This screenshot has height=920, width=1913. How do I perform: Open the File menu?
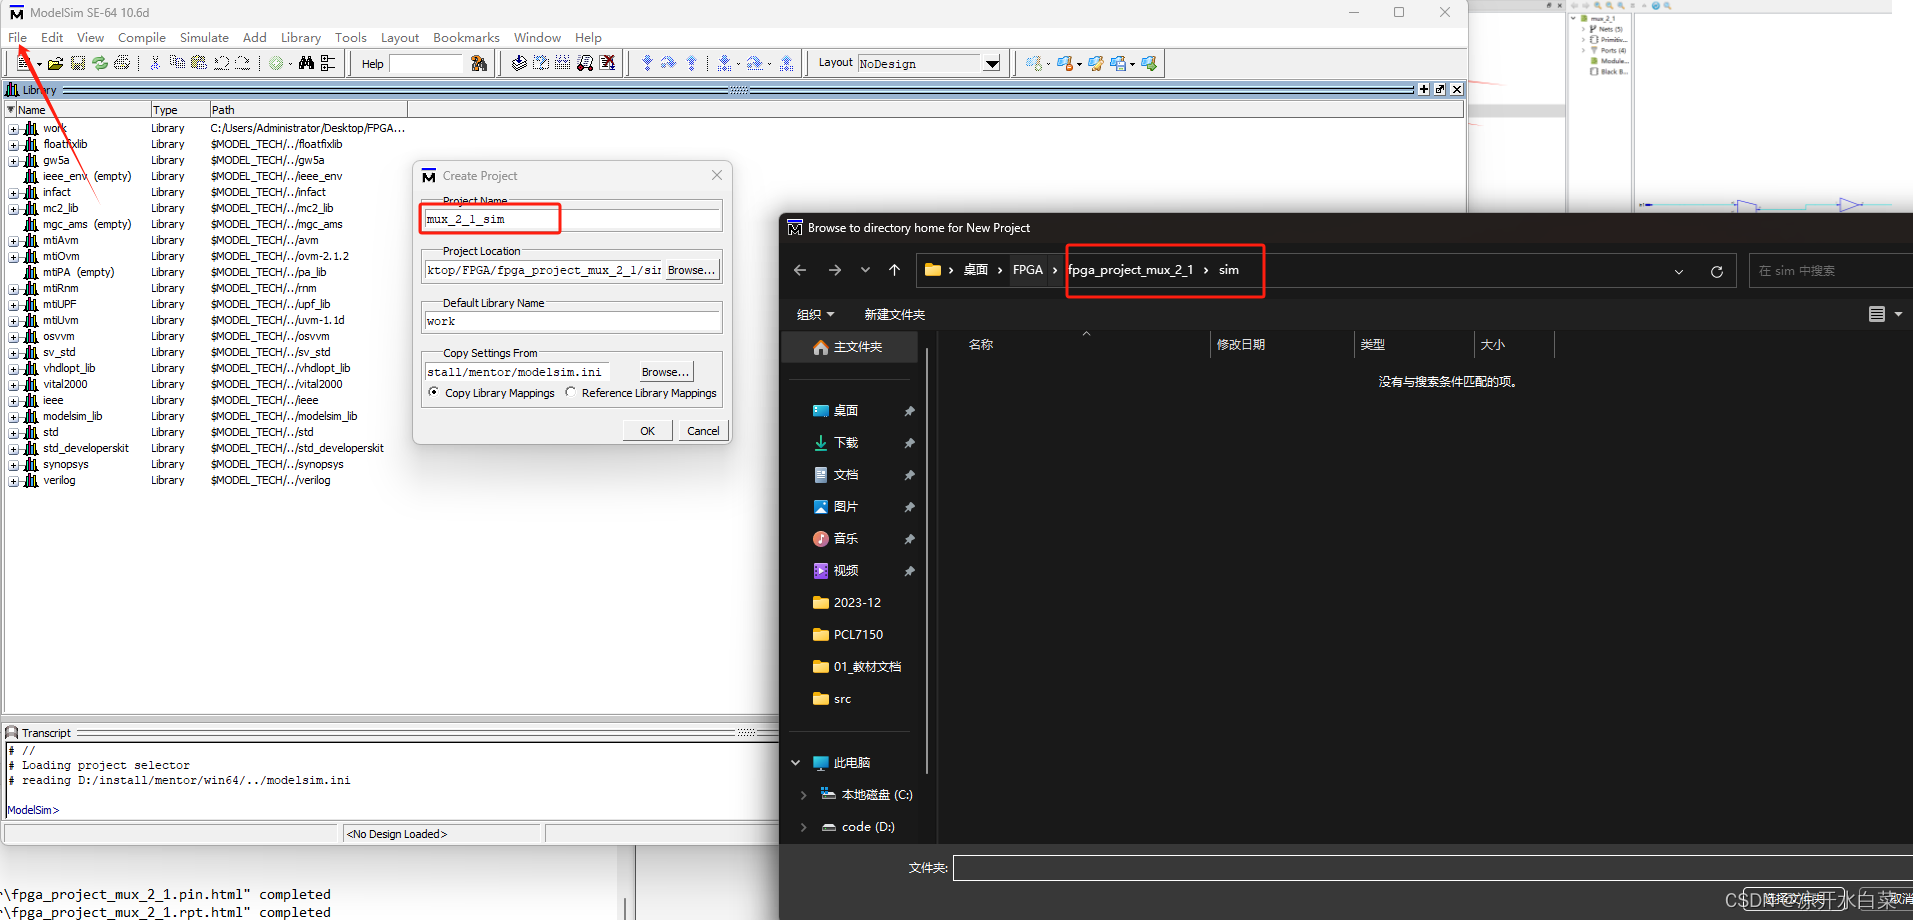click(18, 37)
